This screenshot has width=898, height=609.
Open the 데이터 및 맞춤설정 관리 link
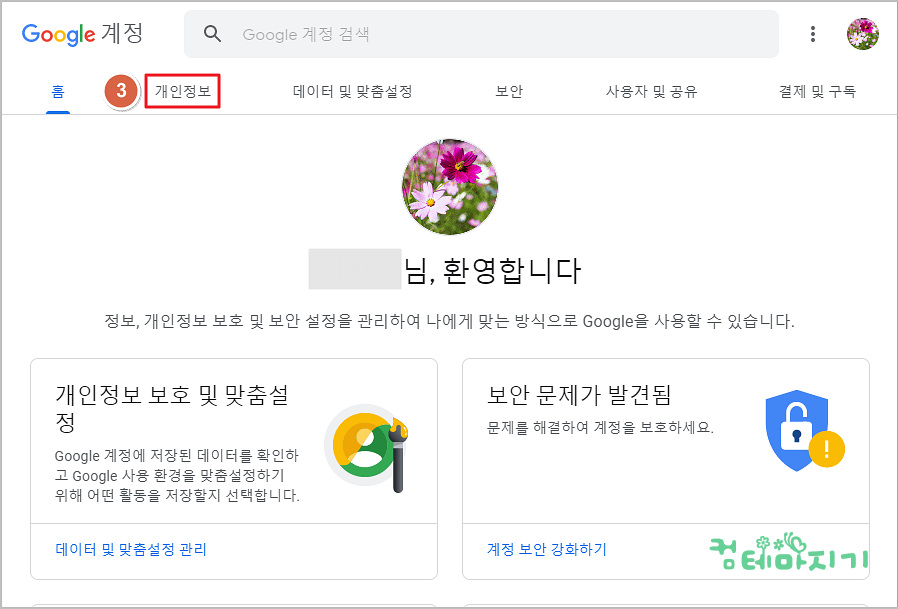[131, 549]
